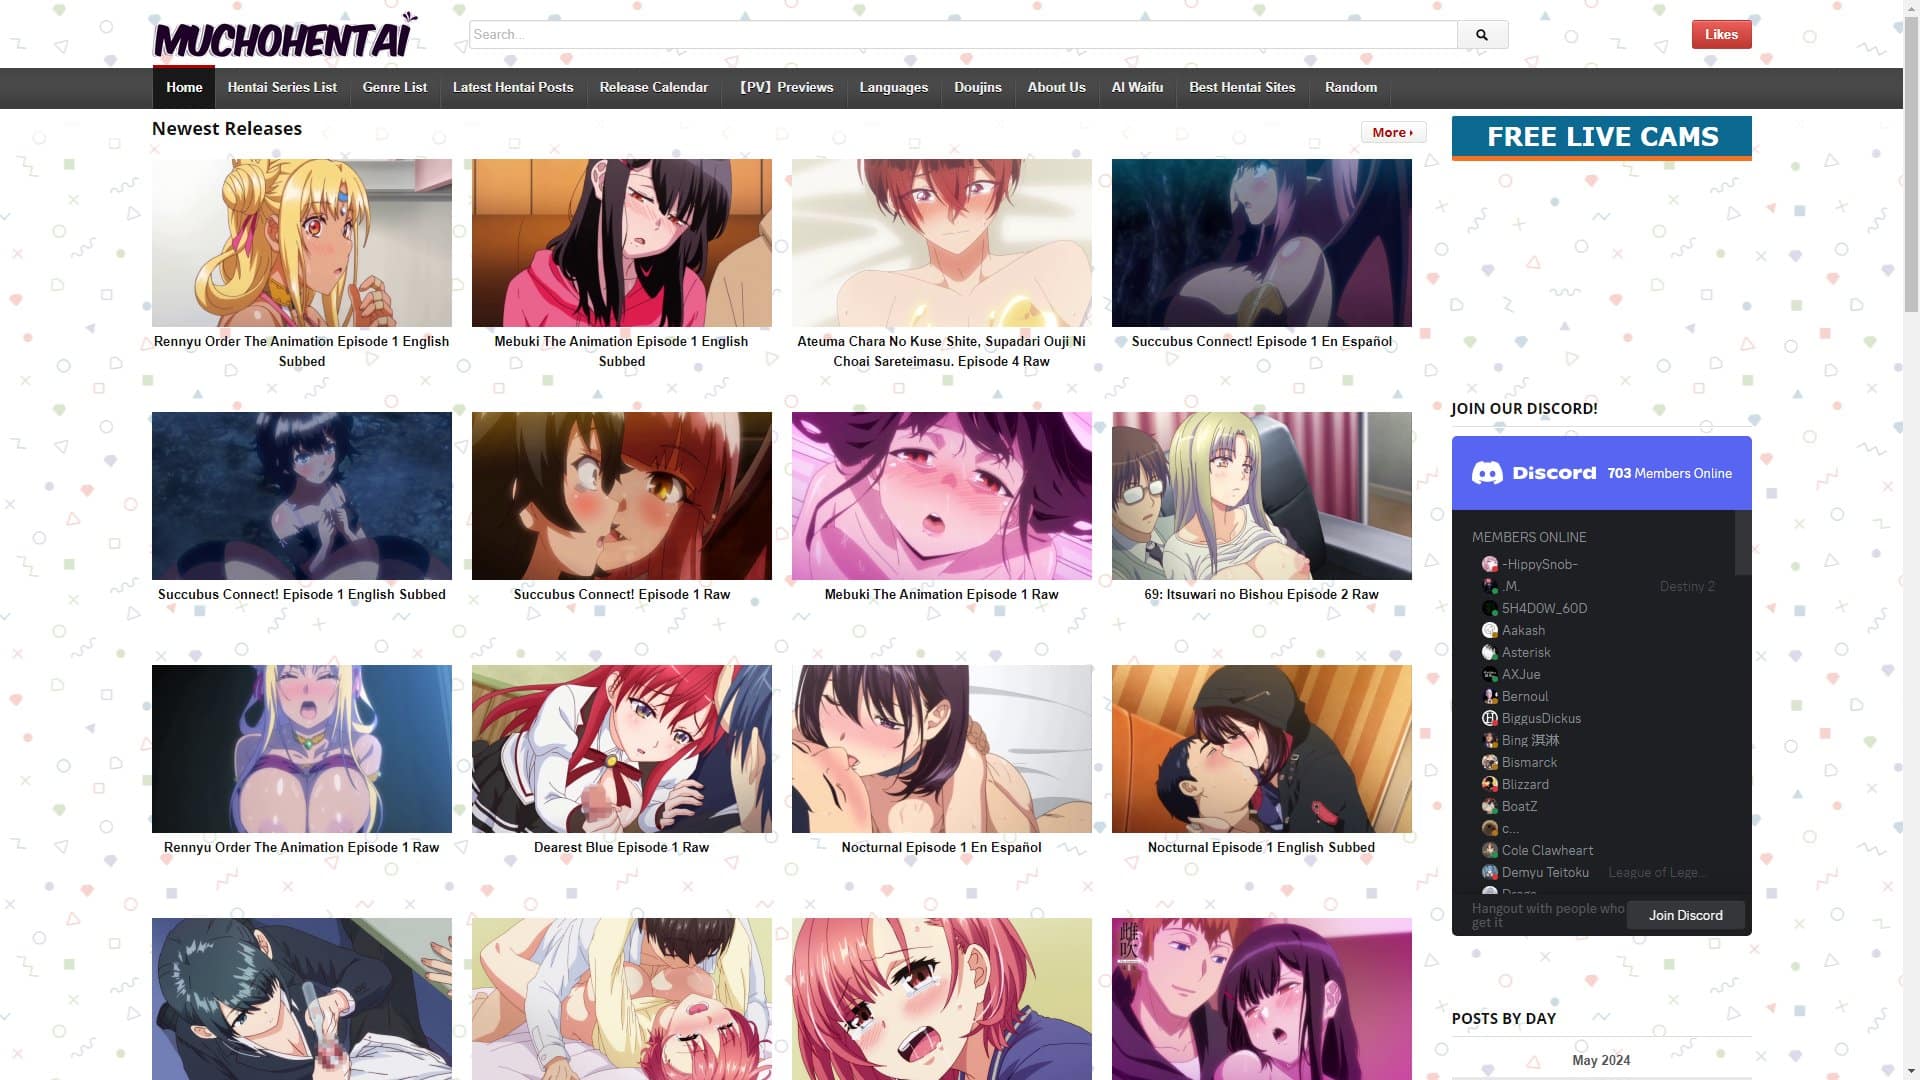Open Doujins section
1920x1080 pixels.
pos(978,88)
